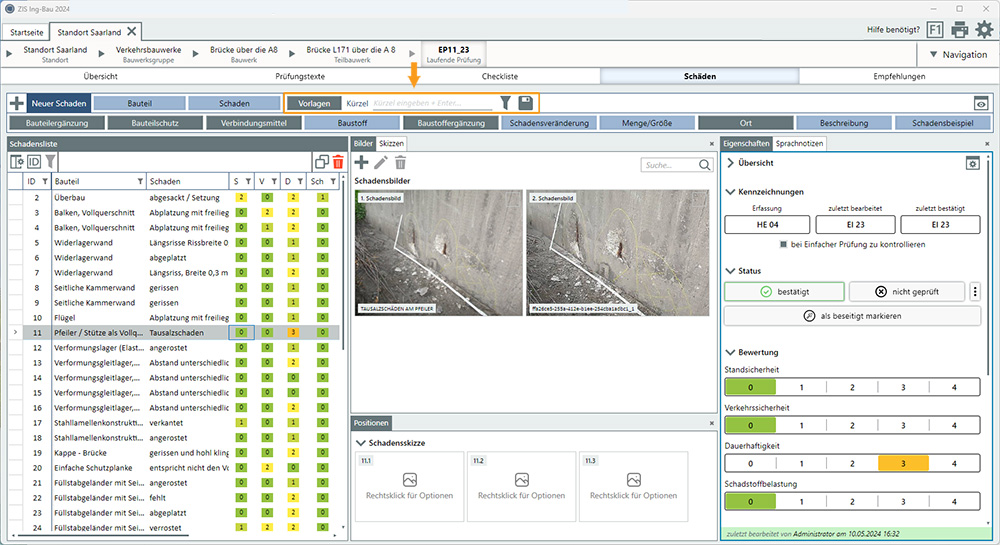
Task: Enable 'bei Einfacher Prüfung zu kontrollieren' checkbox
Action: [784, 244]
